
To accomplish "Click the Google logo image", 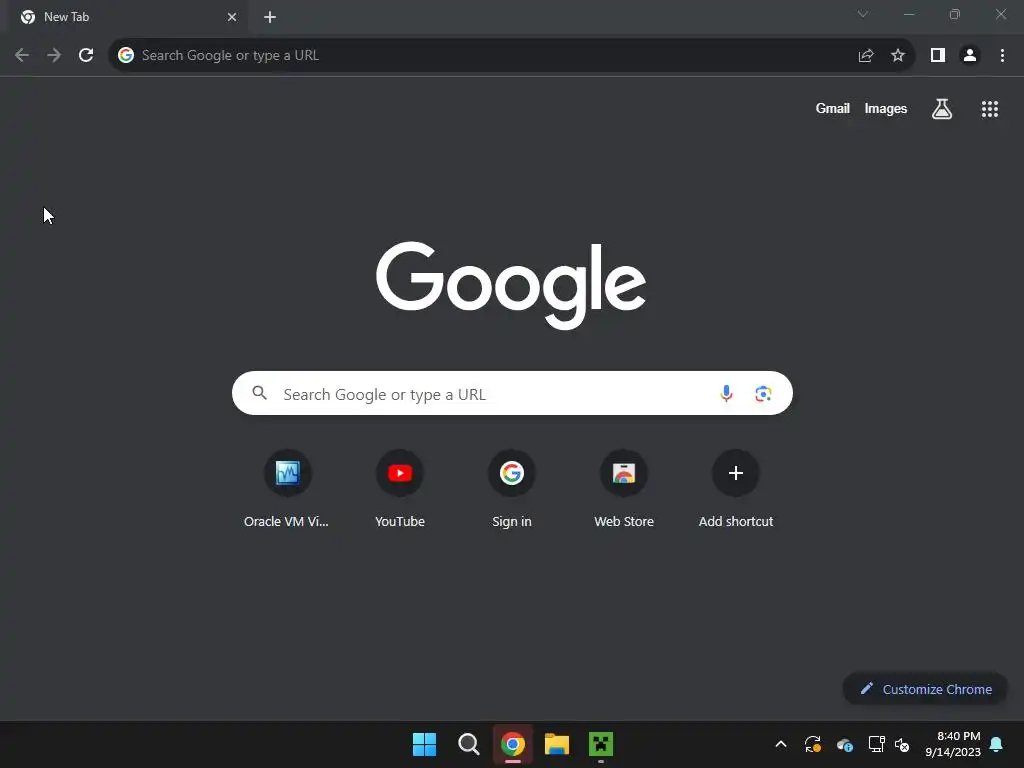I will coord(511,285).
